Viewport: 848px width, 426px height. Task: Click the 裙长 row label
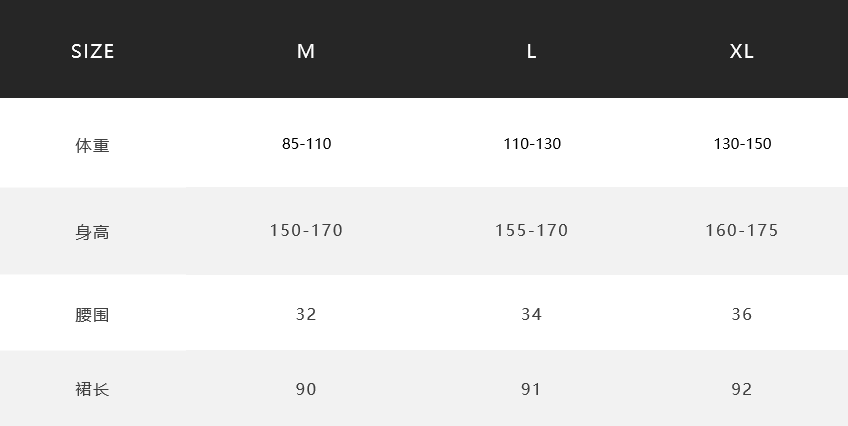(x=92, y=389)
